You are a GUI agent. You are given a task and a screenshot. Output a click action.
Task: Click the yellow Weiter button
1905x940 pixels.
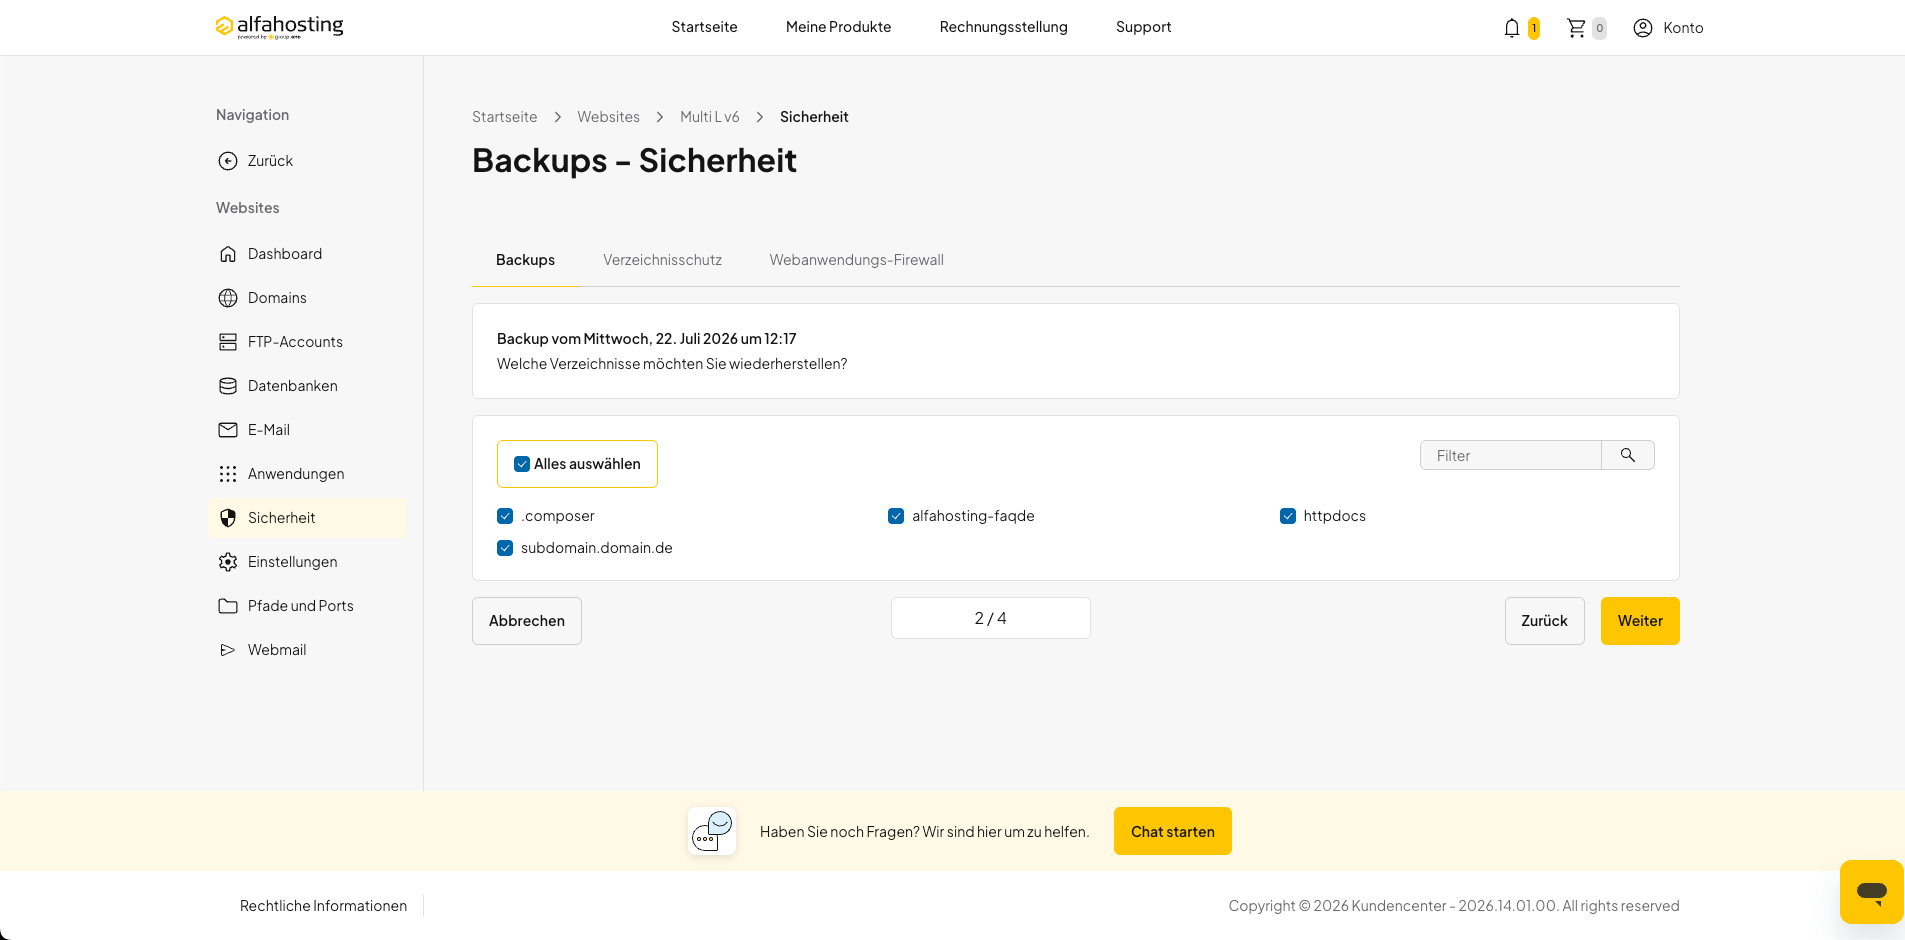click(1640, 621)
